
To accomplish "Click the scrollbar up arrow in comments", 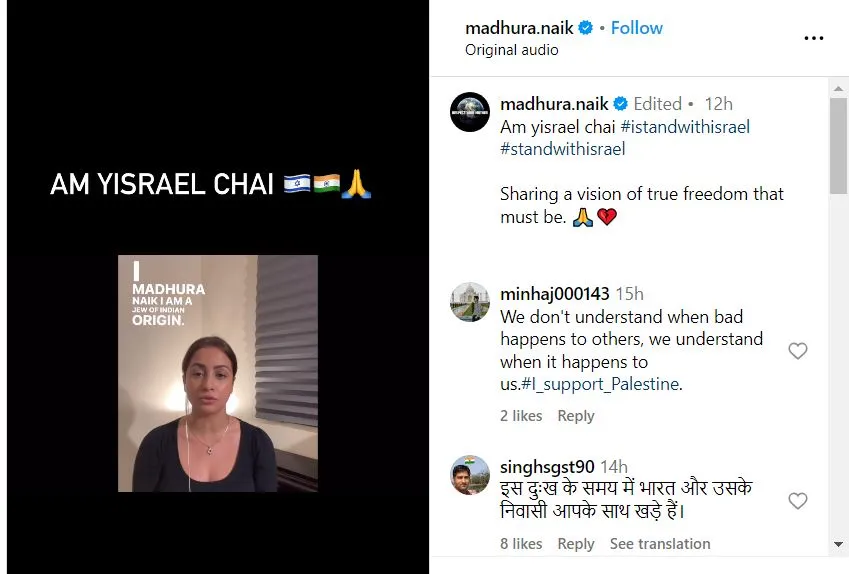I will [838, 88].
